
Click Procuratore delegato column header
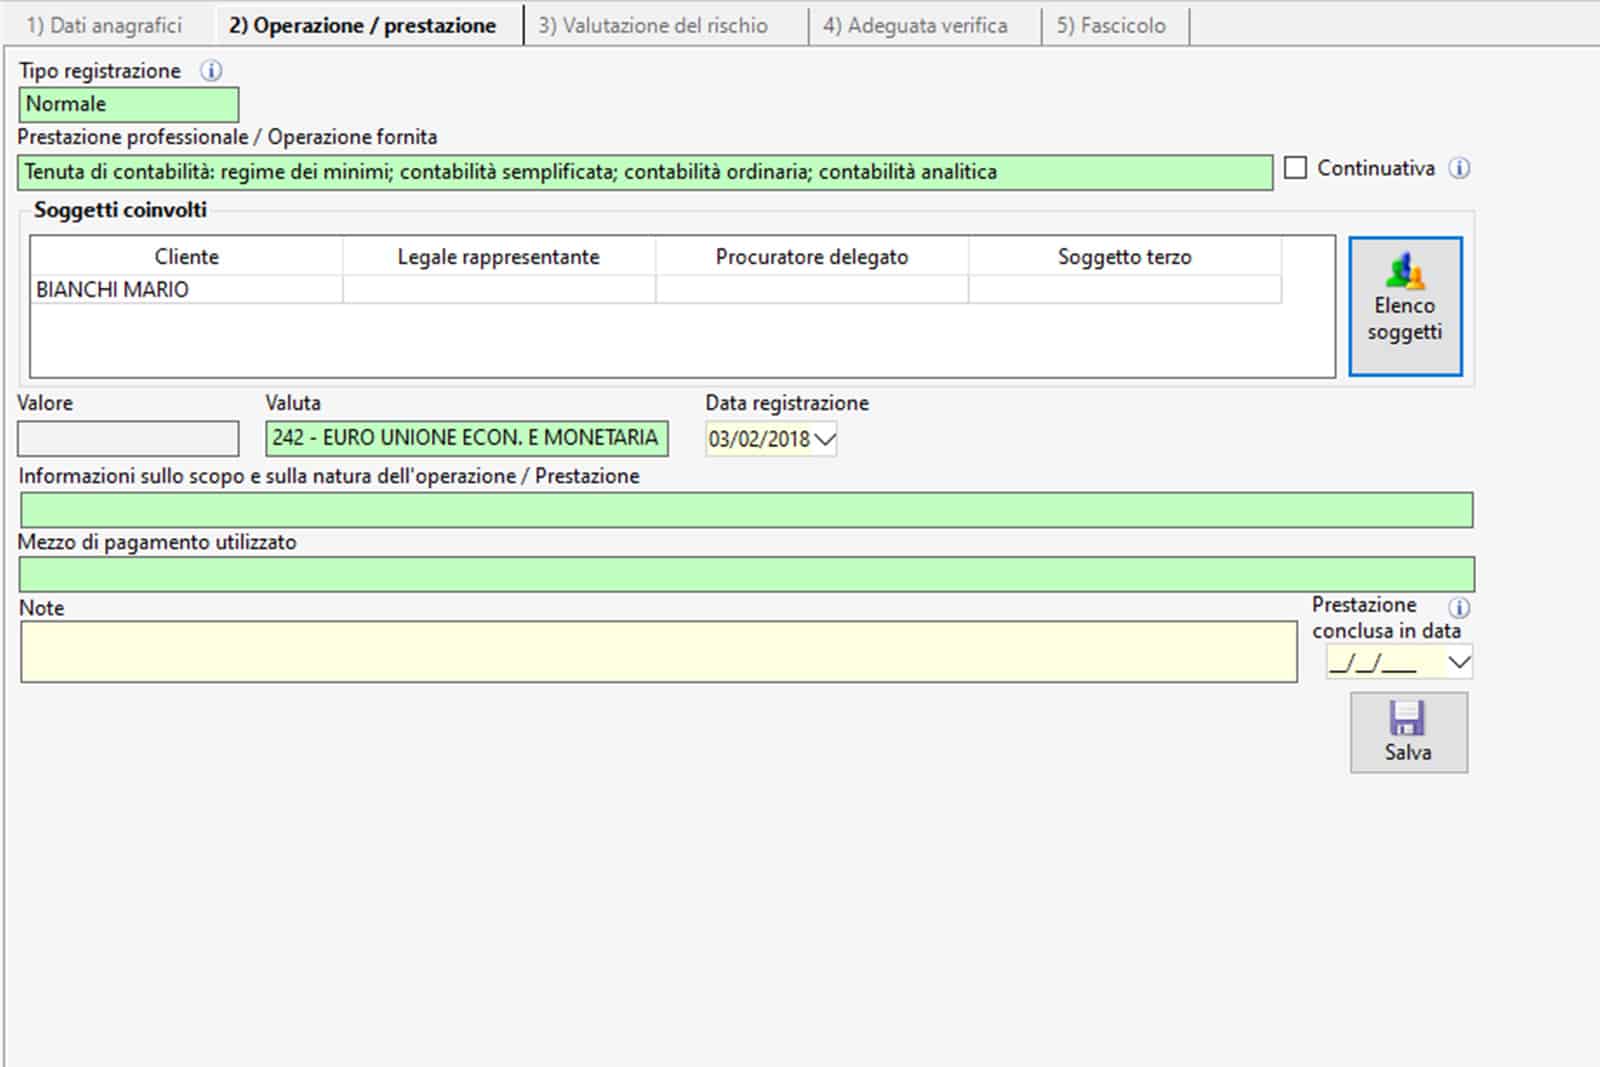(812, 257)
